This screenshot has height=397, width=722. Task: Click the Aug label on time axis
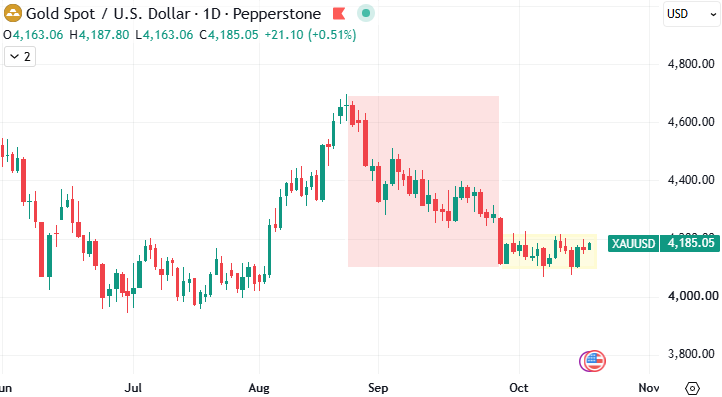(259, 388)
